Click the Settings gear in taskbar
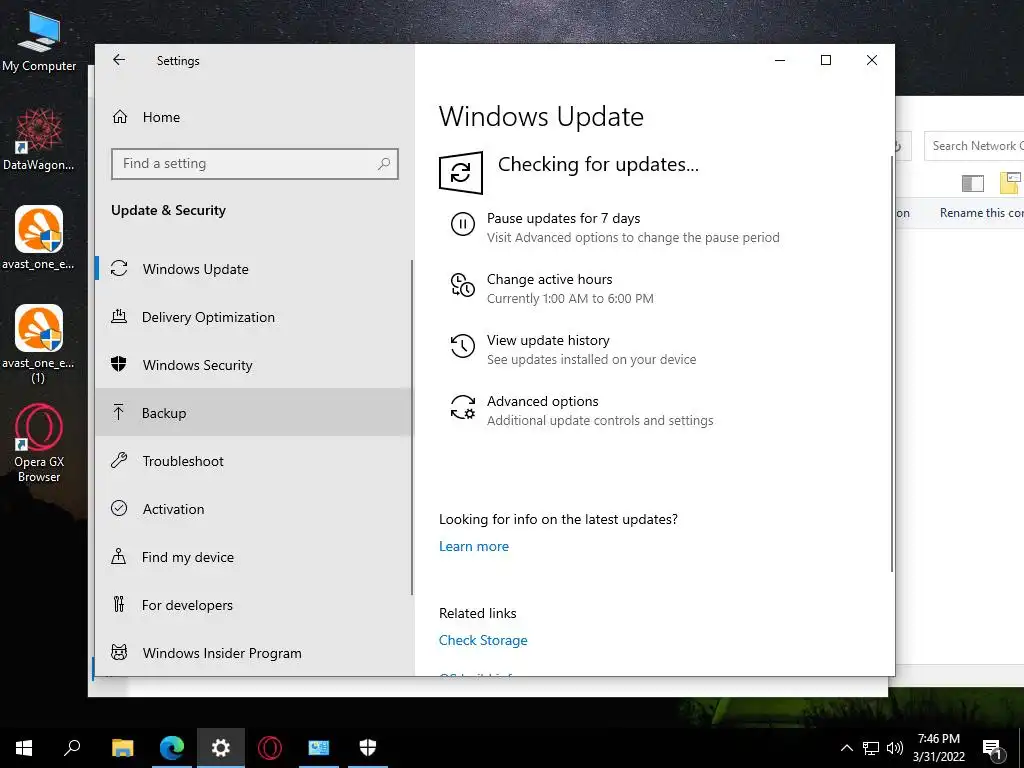The width and height of the screenshot is (1024, 768). tap(221, 748)
